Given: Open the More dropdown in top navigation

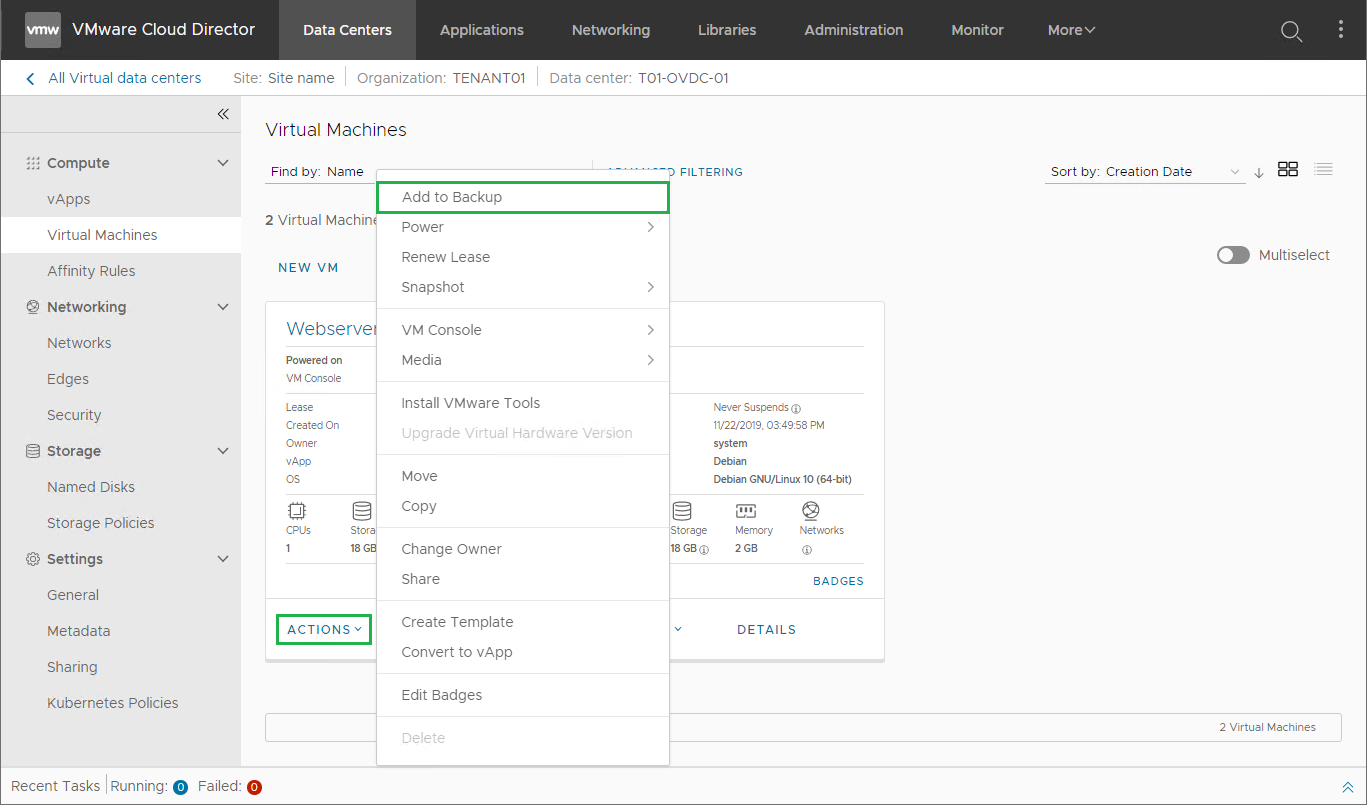Looking at the screenshot, I should [1071, 30].
